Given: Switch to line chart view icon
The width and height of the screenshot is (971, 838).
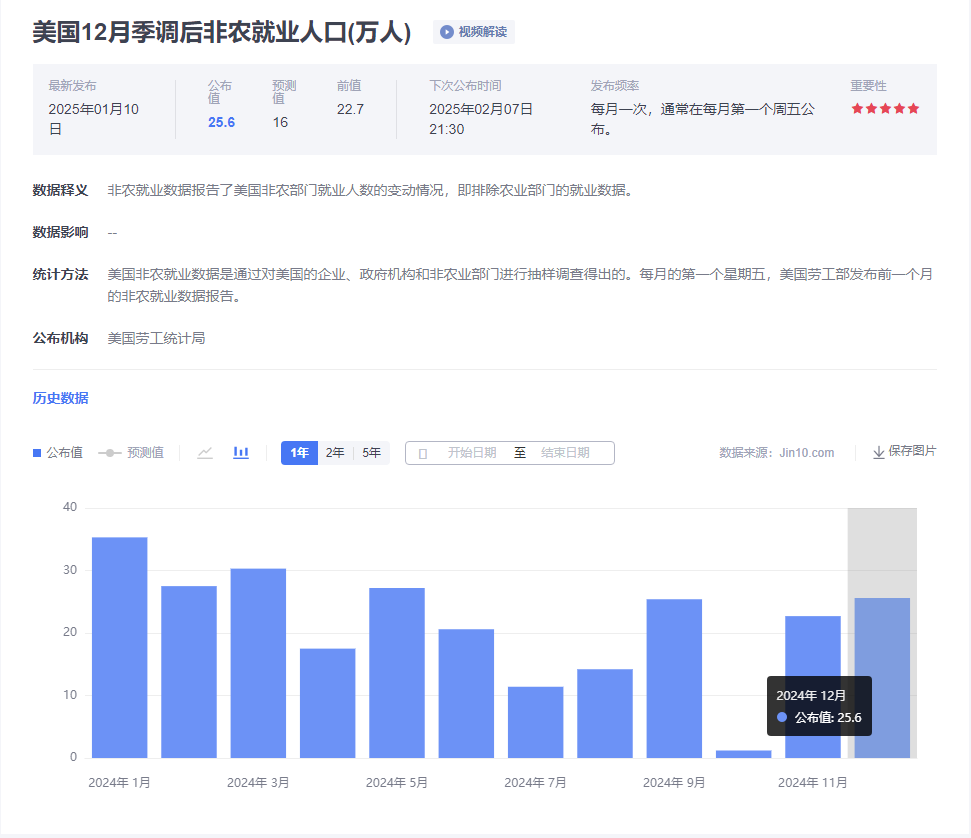Looking at the screenshot, I should click(x=205, y=453).
